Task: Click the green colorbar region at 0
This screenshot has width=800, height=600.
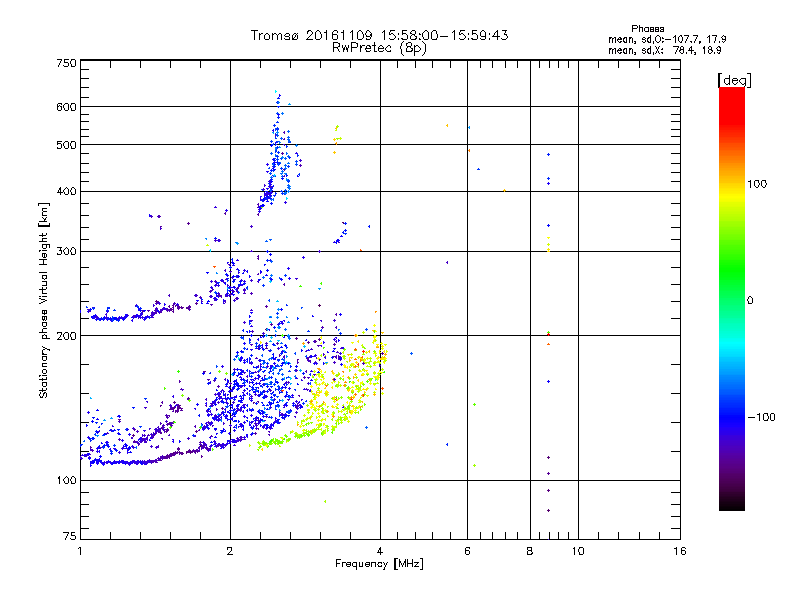Action: (x=732, y=301)
